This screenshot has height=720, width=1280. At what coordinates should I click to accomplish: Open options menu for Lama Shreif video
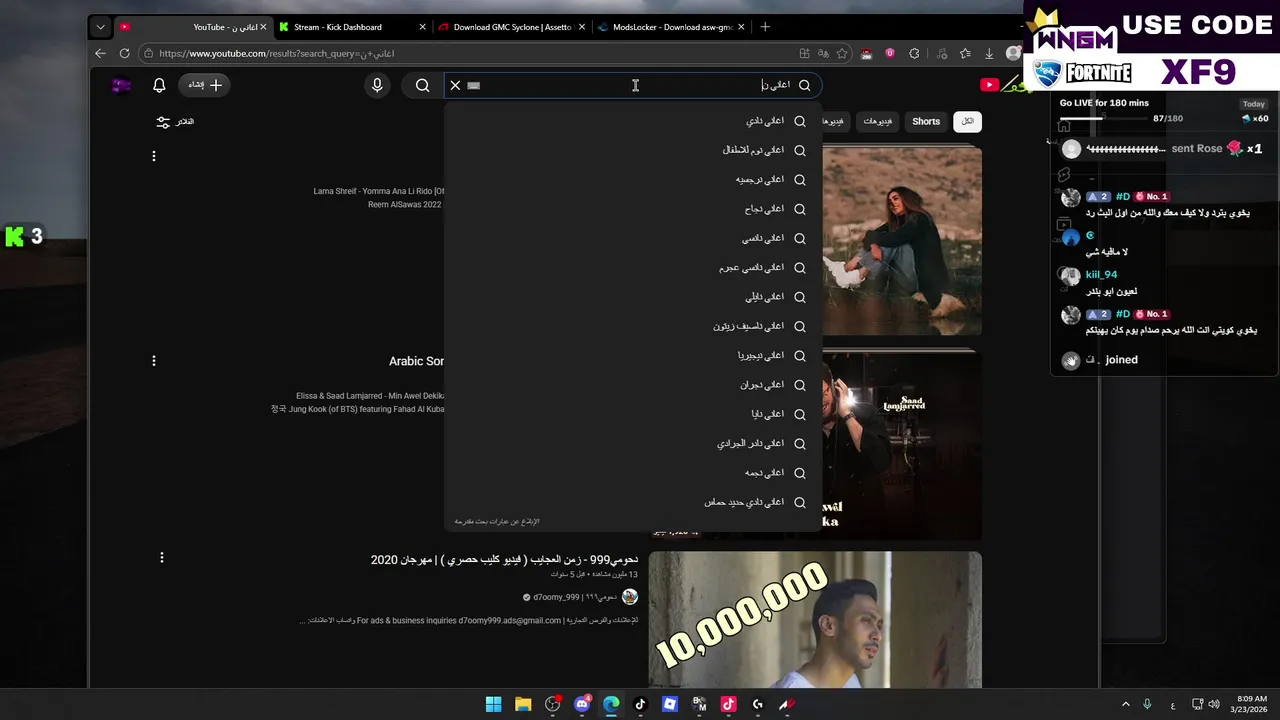[x=153, y=156]
